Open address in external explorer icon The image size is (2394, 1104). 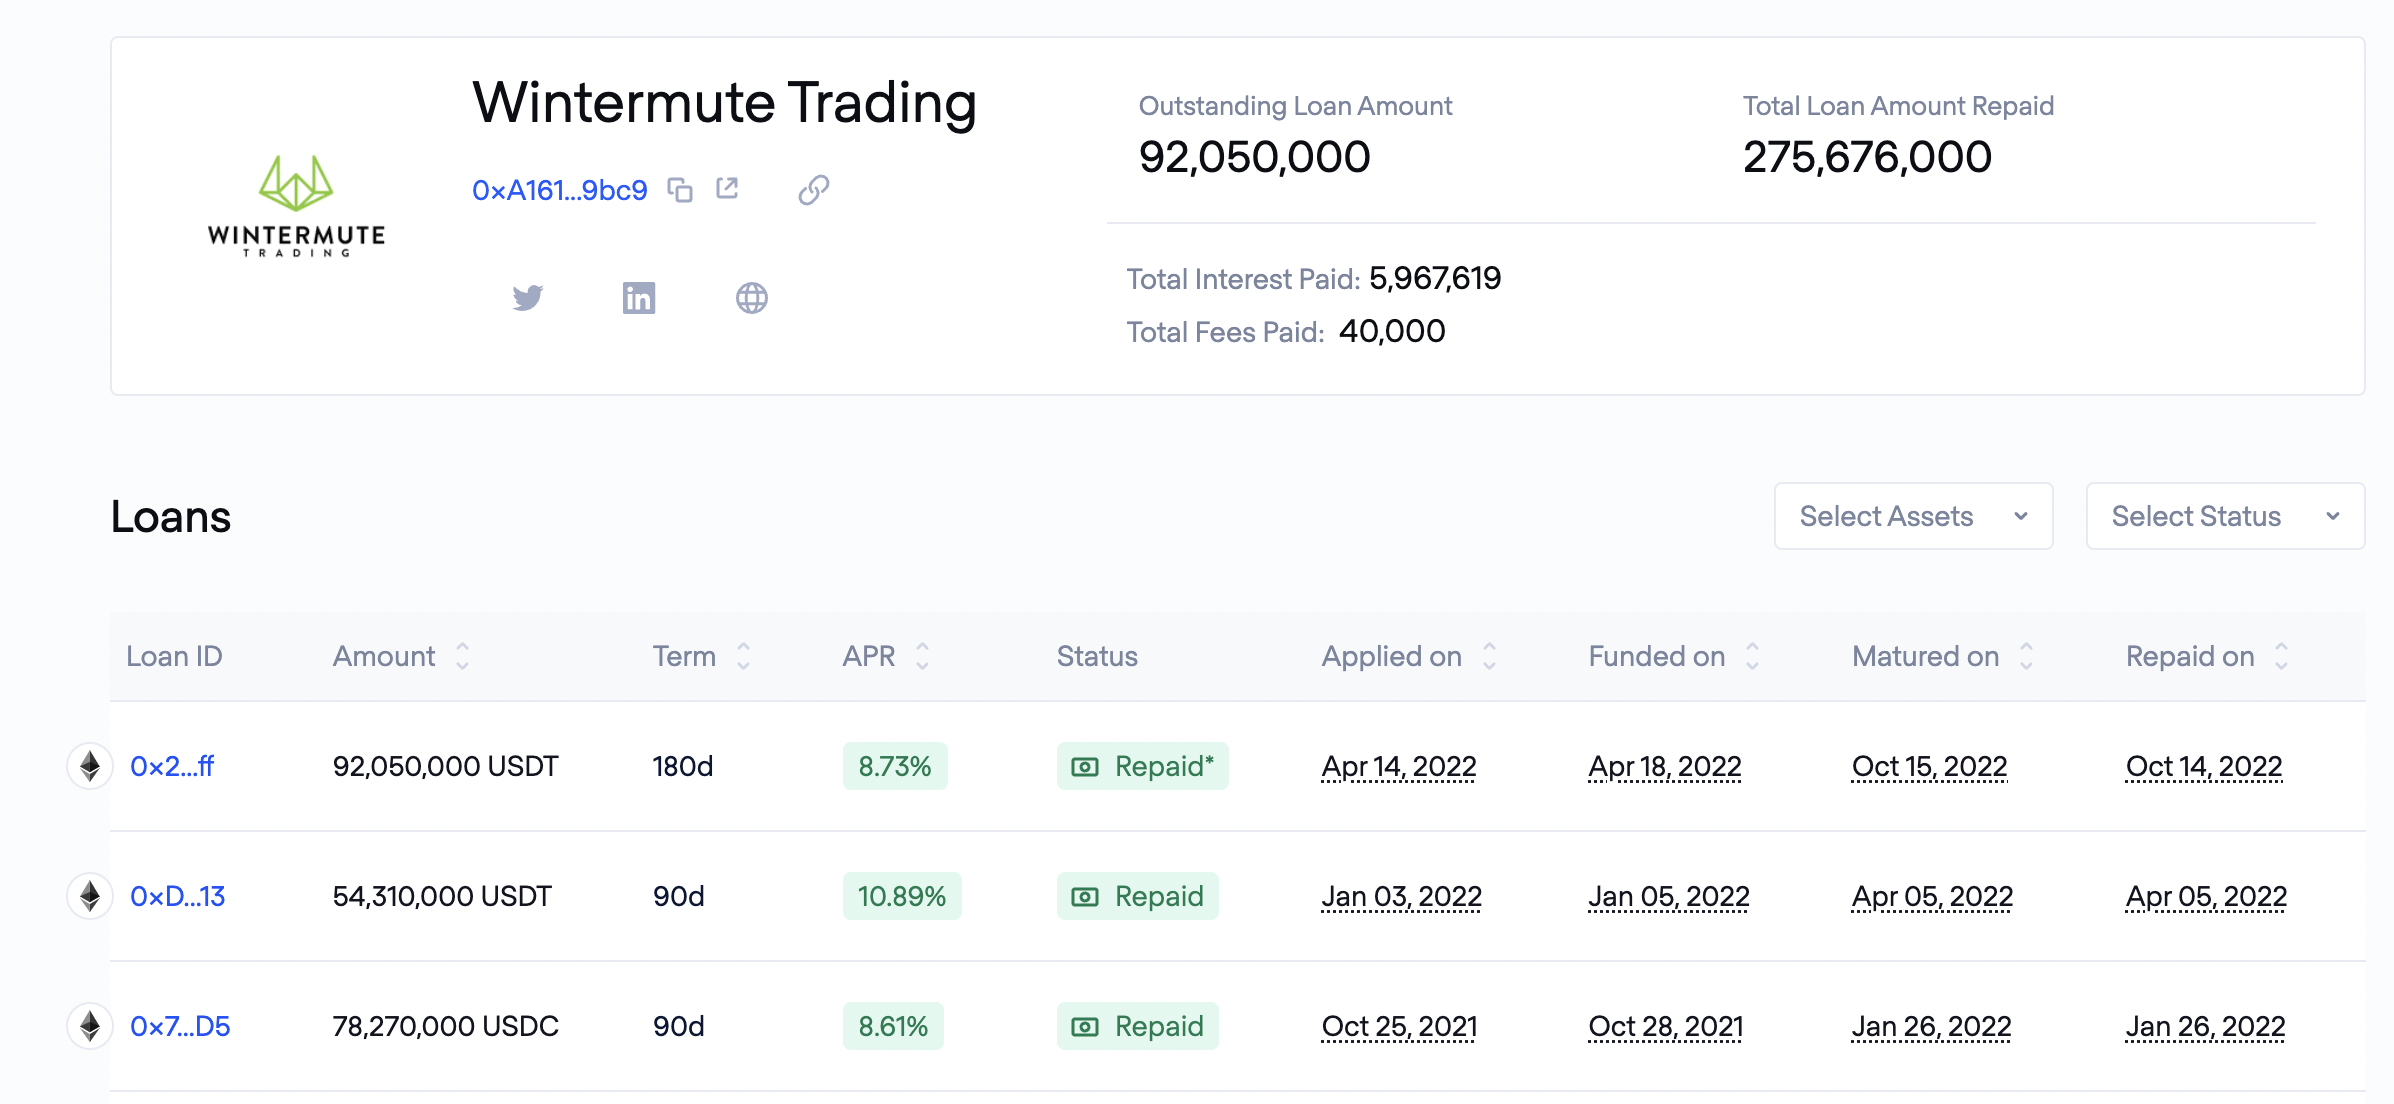[x=727, y=189]
